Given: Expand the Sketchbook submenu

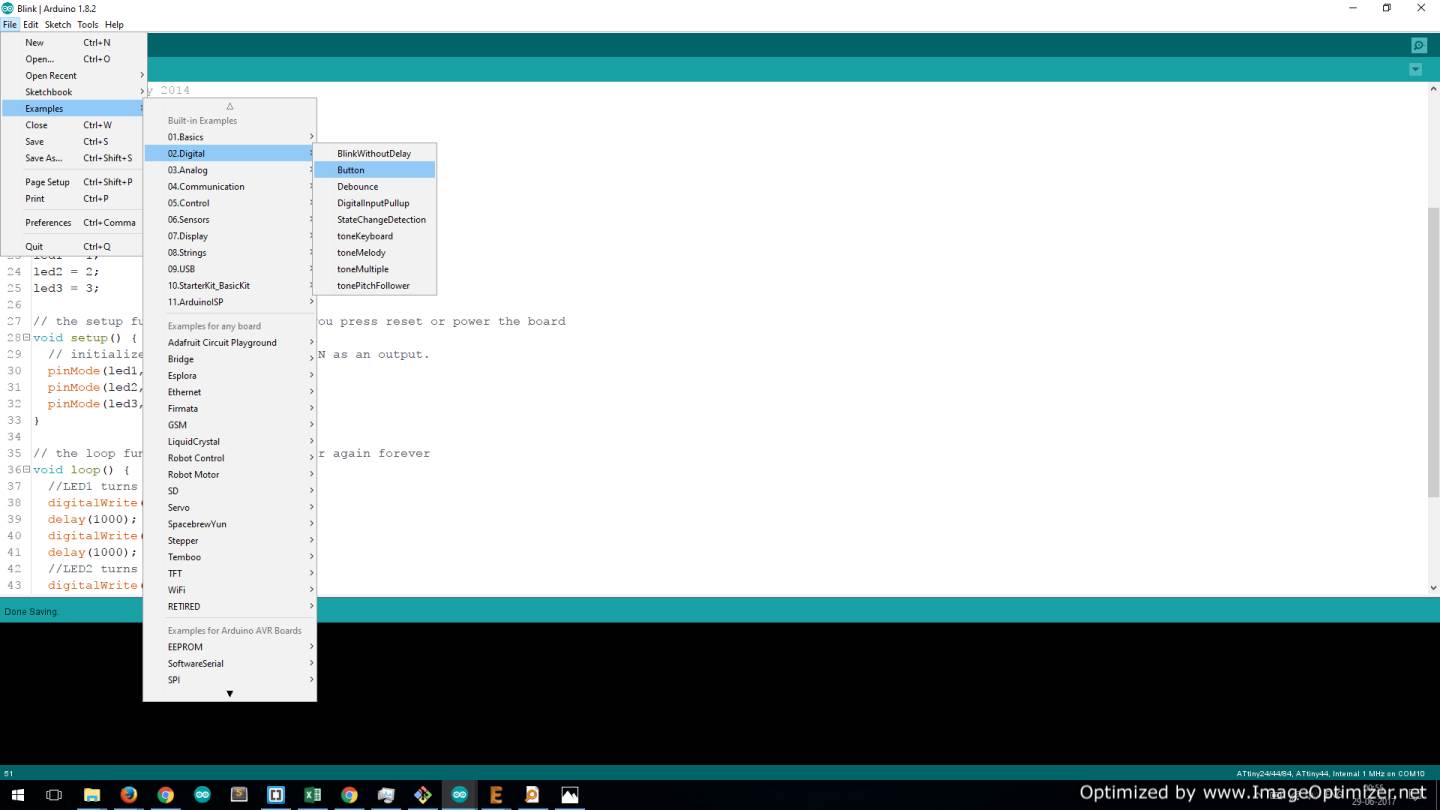Looking at the screenshot, I should 74,92.
